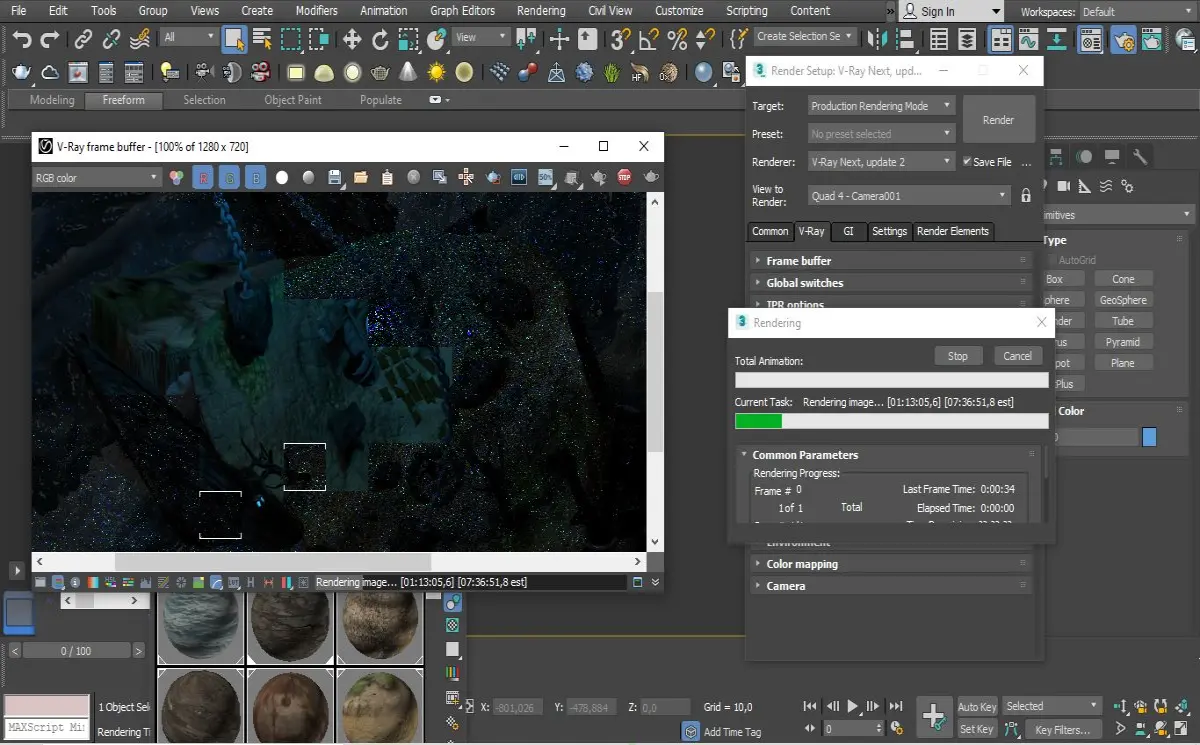Screen dimensions: 1200x745
Task: Click the 0 / 100 time slider
Action: click(76, 651)
